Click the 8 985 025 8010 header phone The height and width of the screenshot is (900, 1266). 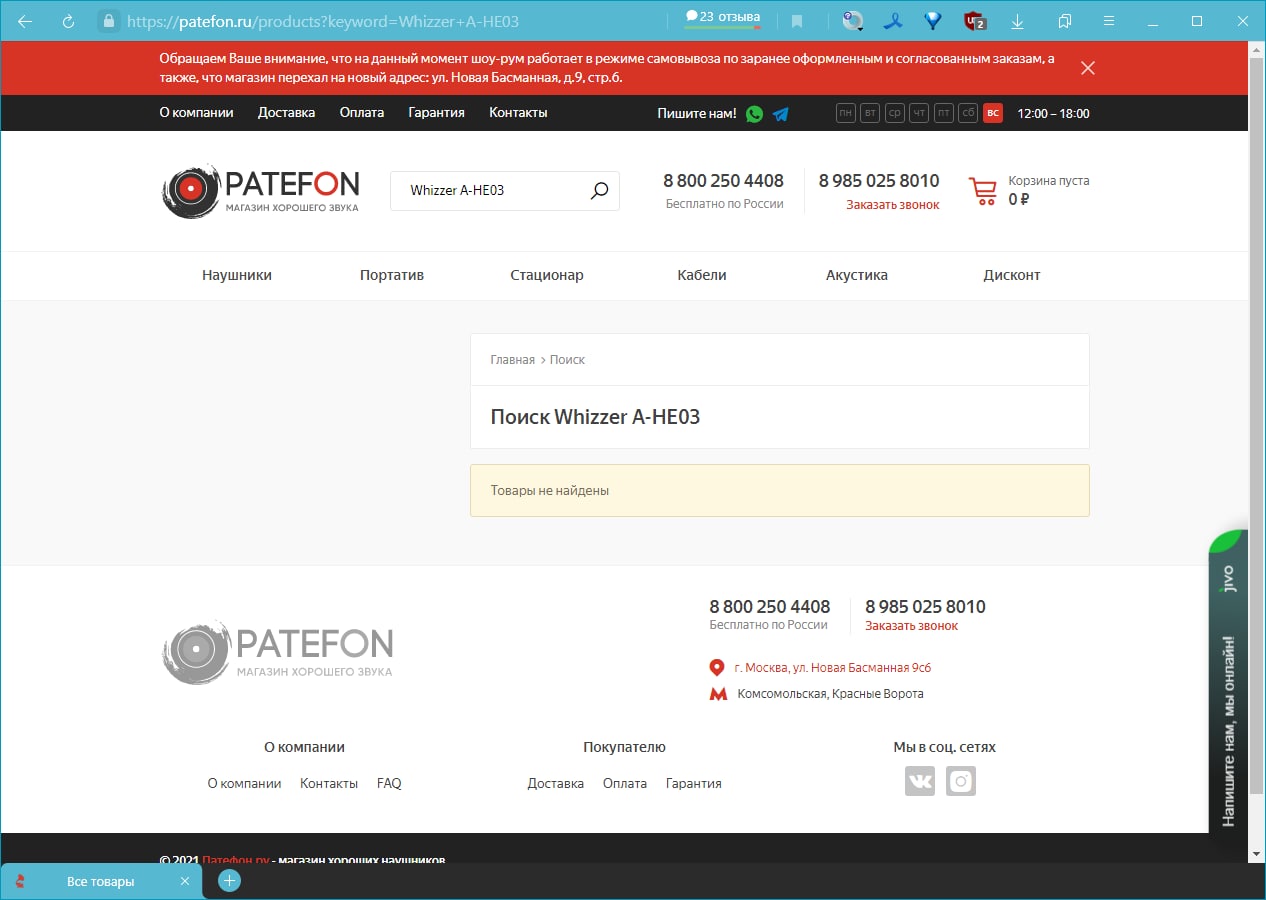(x=879, y=181)
